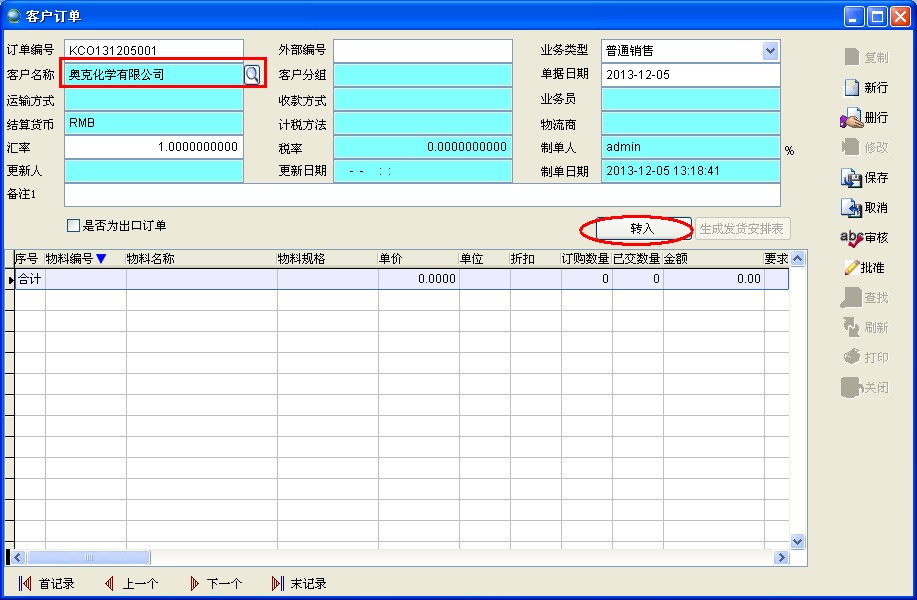Viewport: 917px width, 600px height.
Task: Click the 删行 (delete row) icon
Action: 851,118
